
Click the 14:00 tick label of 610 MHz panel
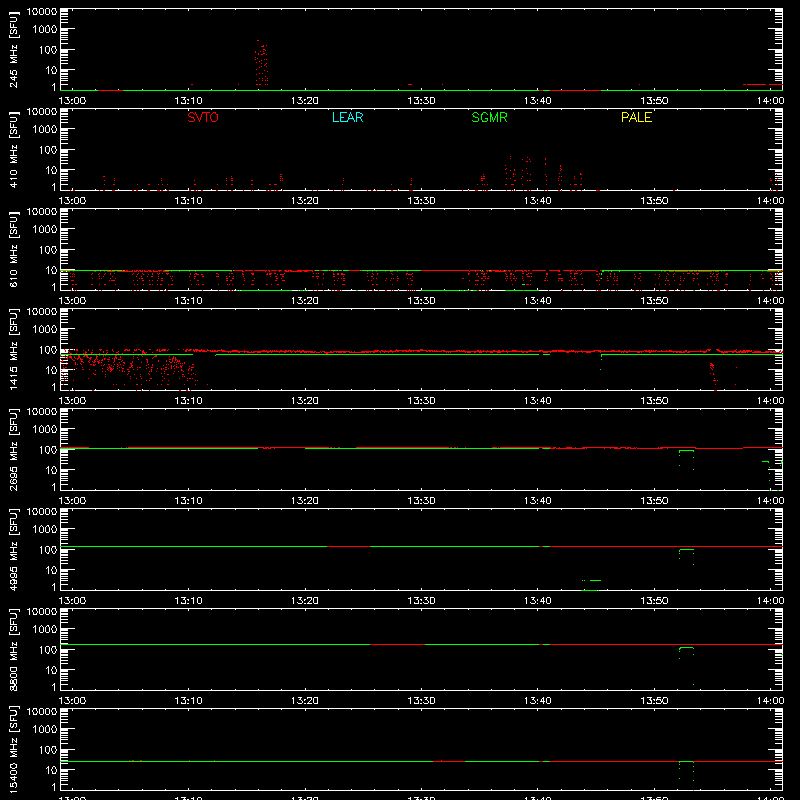coord(770,301)
